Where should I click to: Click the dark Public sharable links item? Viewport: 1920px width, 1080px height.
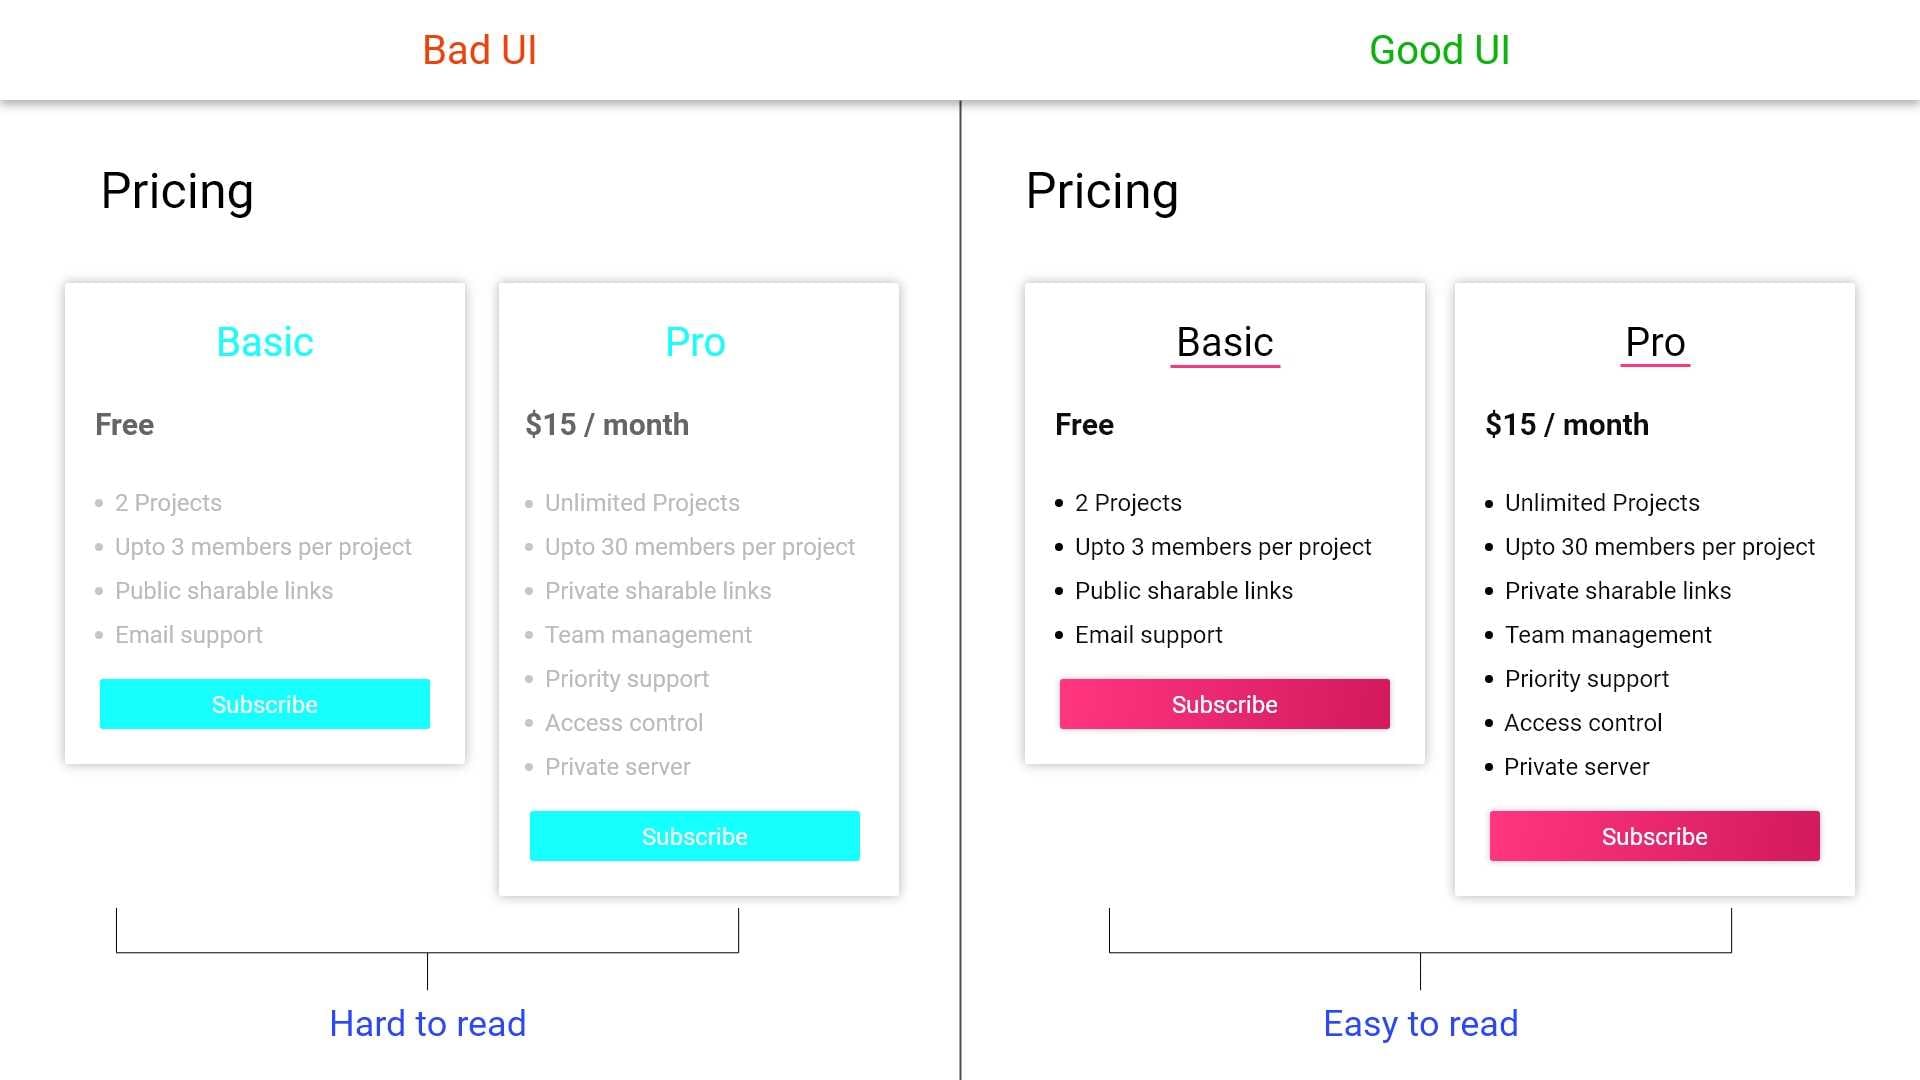click(1184, 590)
